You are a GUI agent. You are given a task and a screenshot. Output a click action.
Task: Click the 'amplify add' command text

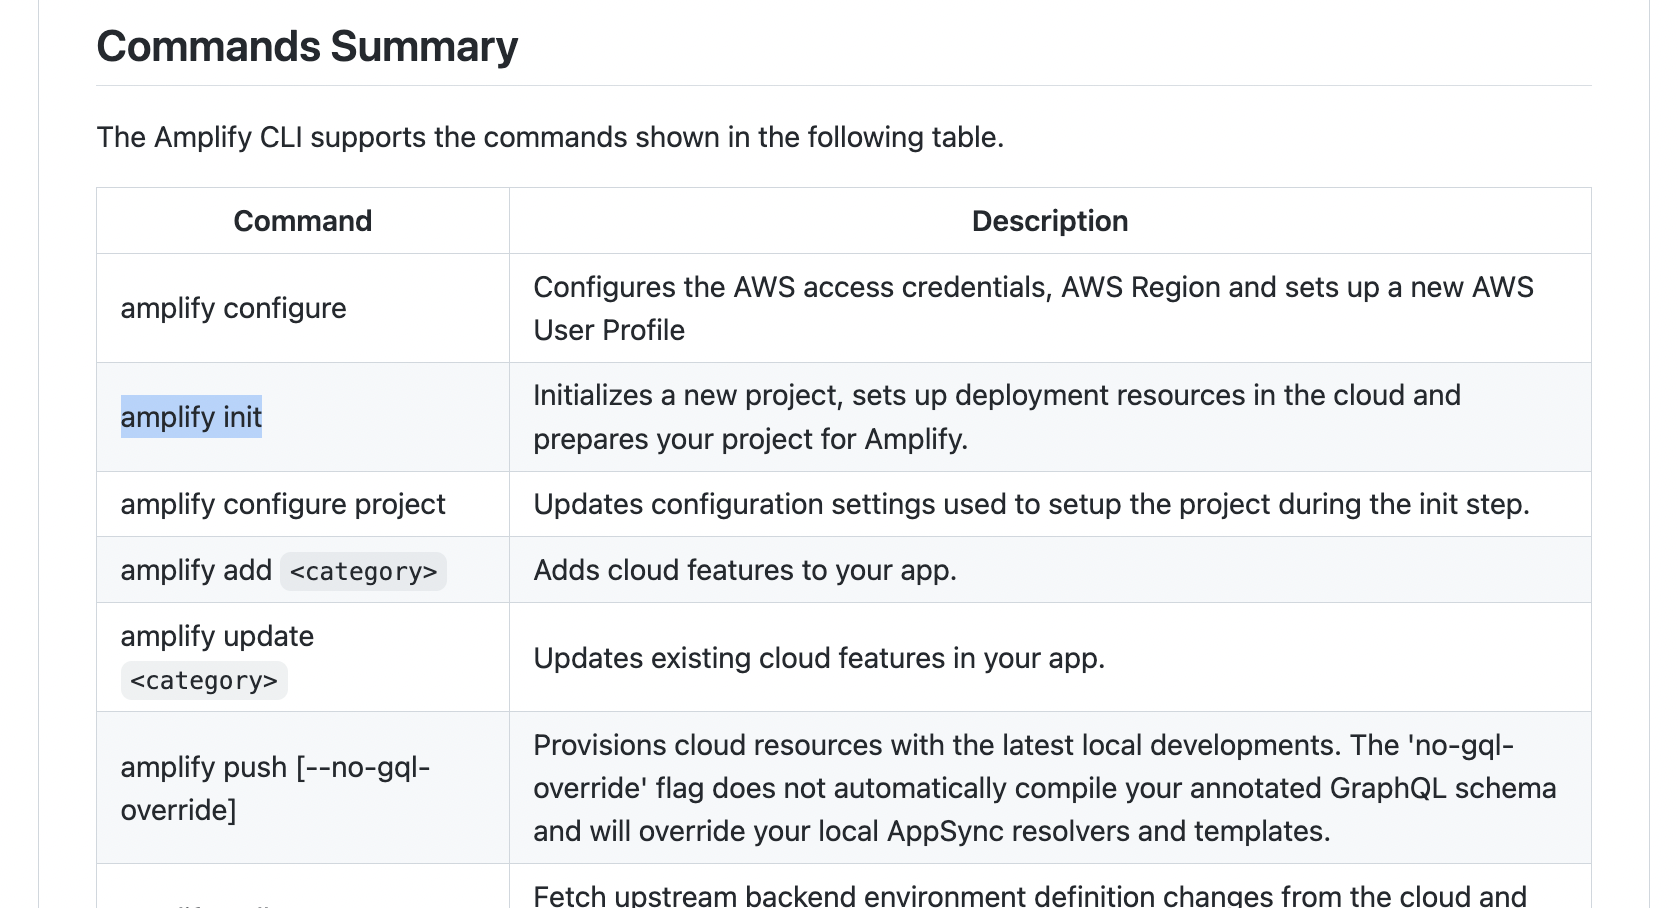tap(196, 570)
